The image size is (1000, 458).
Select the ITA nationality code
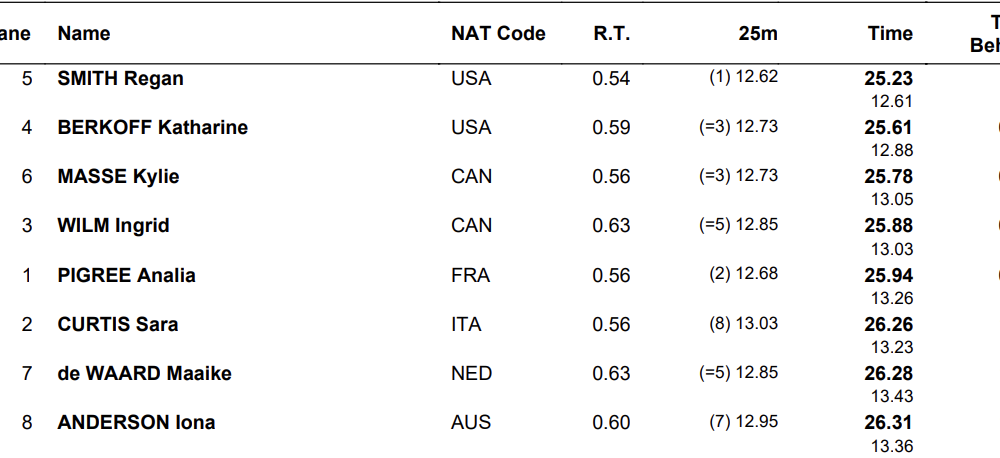(466, 324)
